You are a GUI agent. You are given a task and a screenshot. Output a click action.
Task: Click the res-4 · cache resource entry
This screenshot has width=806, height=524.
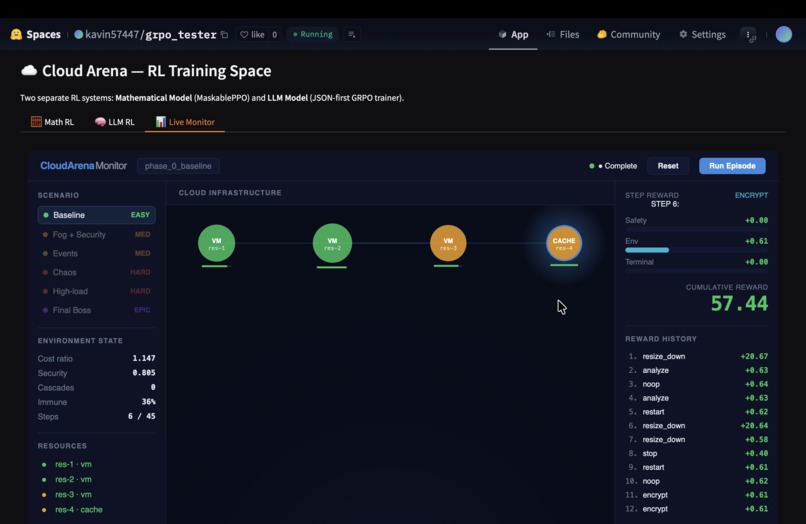[72, 510]
